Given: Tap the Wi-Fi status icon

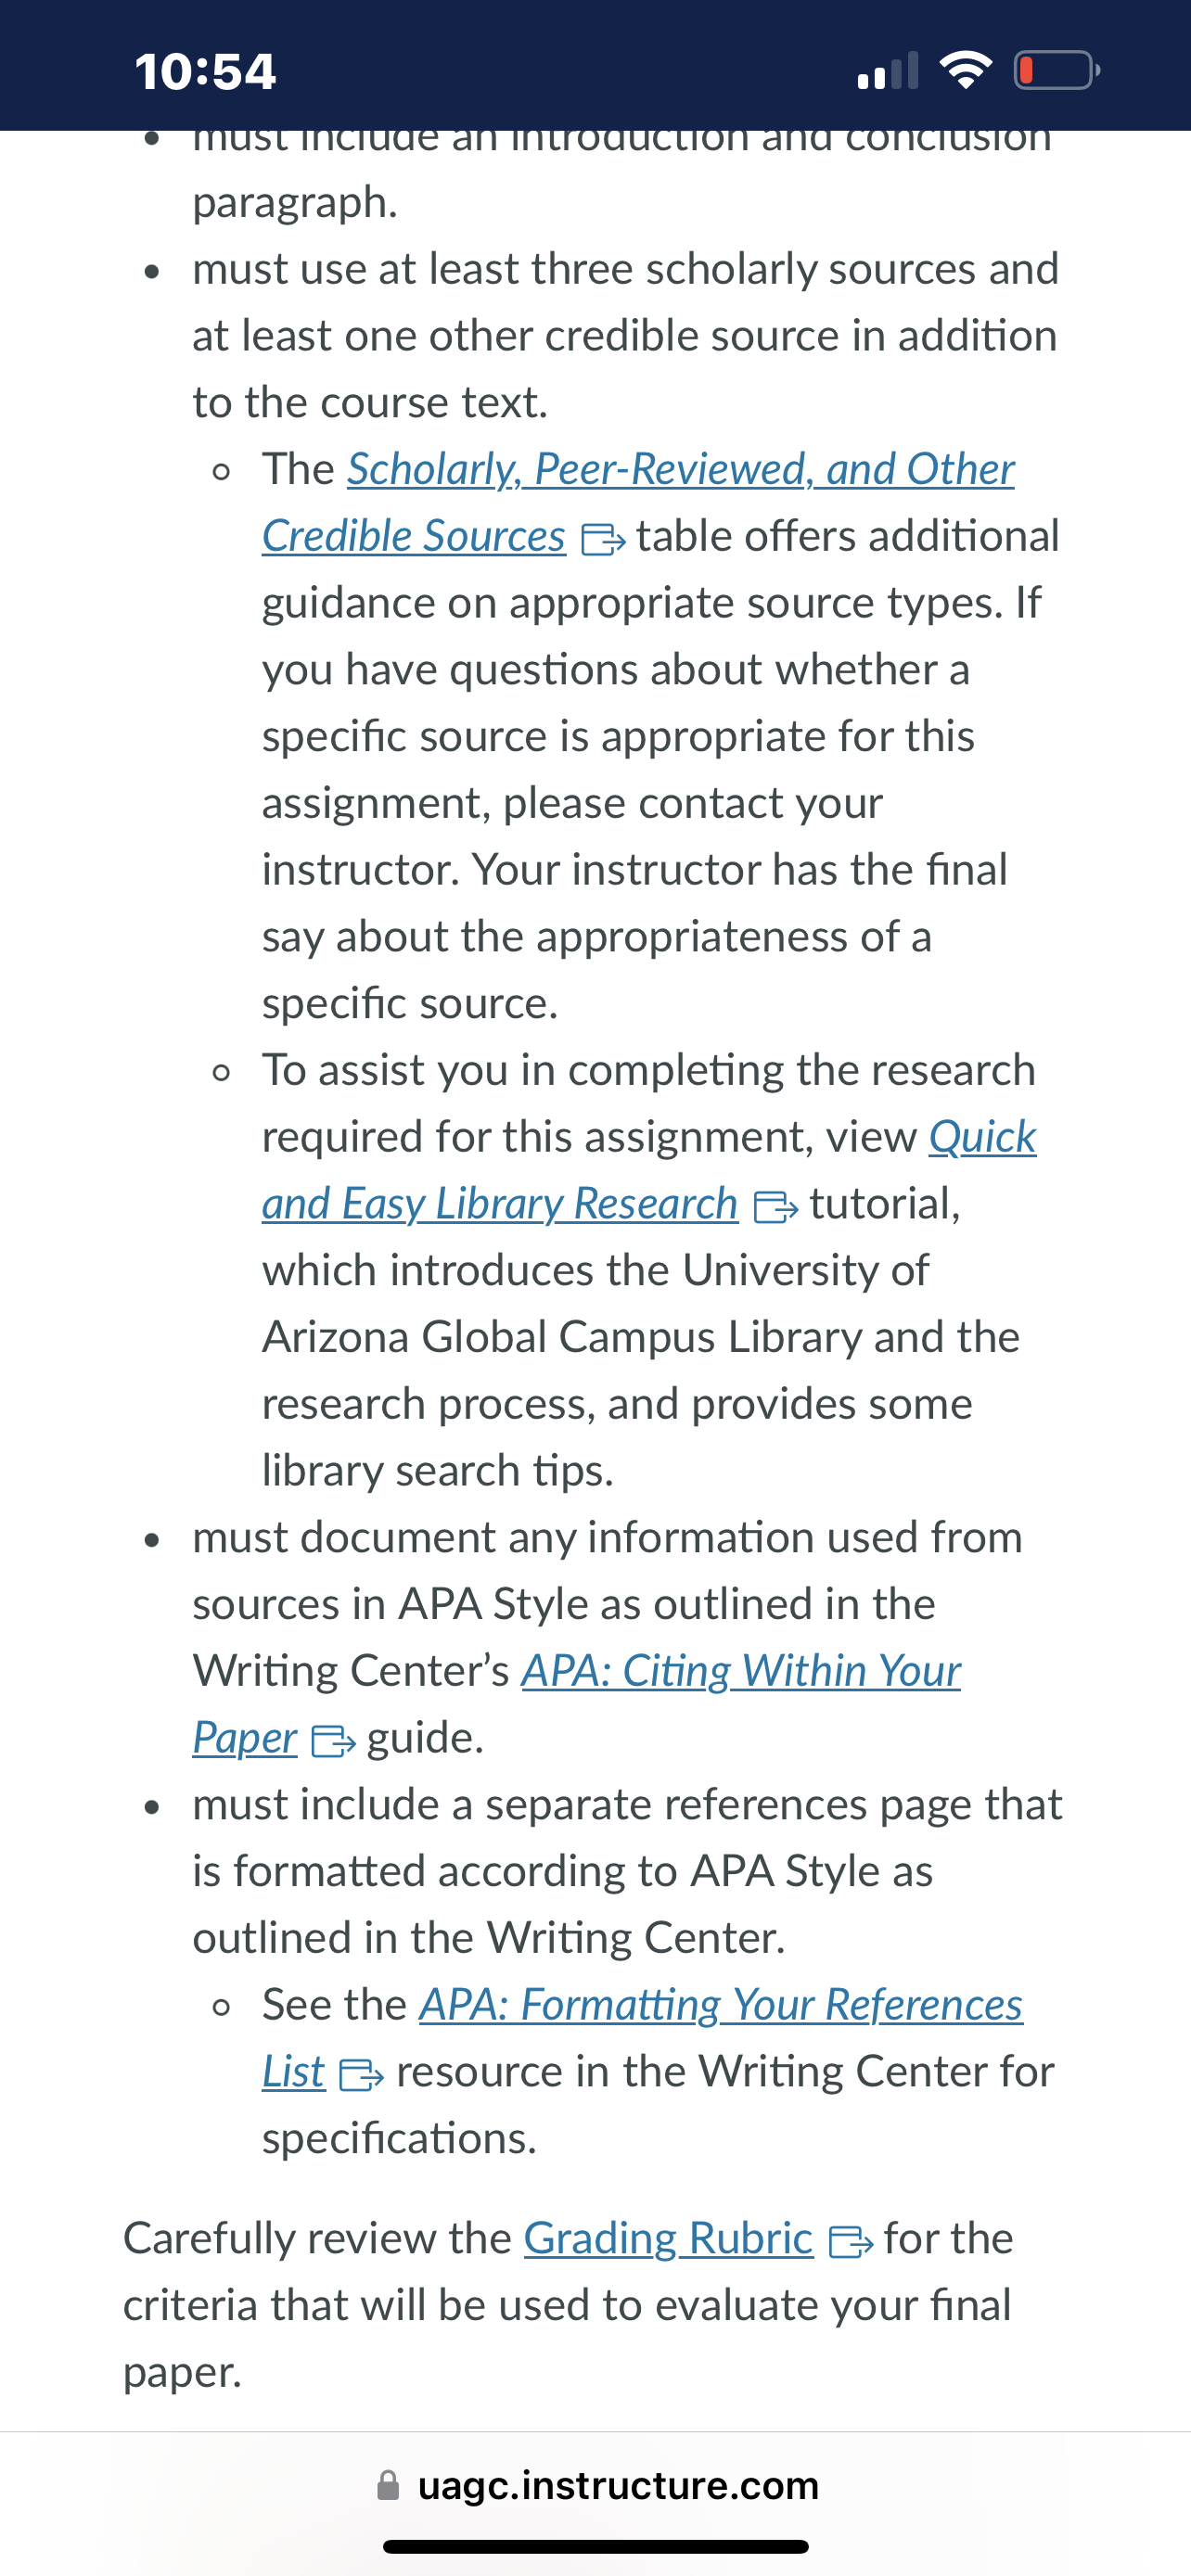Looking at the screenshot, I should click(966, 70).
